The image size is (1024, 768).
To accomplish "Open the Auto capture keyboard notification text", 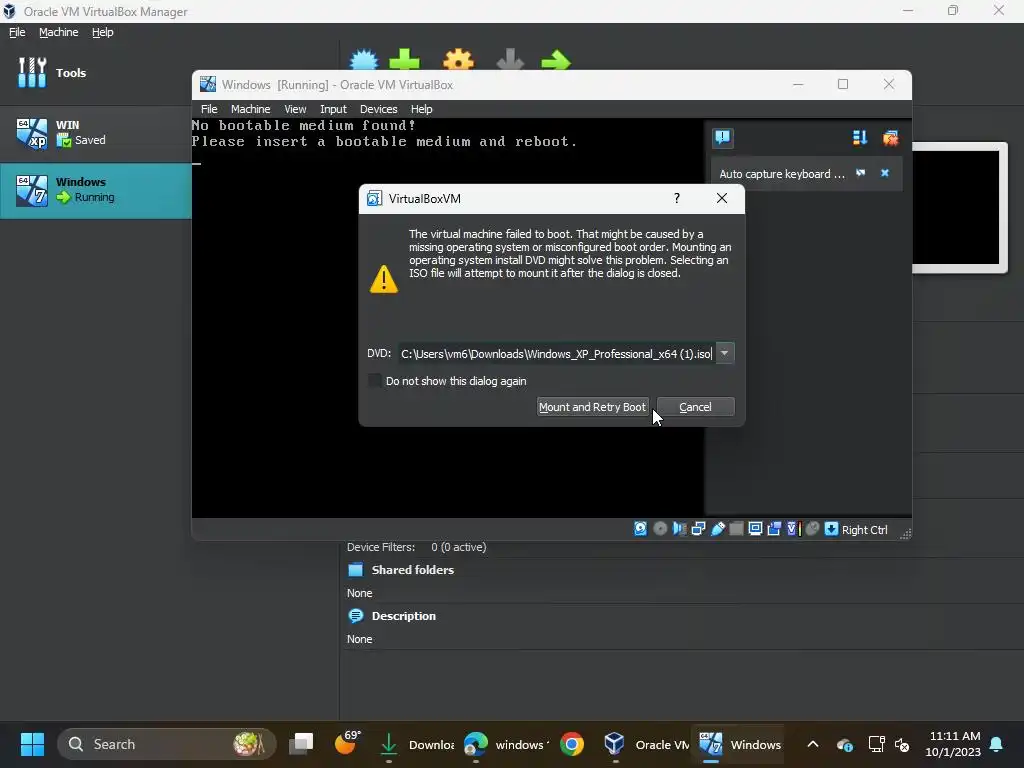I will 782,174.
